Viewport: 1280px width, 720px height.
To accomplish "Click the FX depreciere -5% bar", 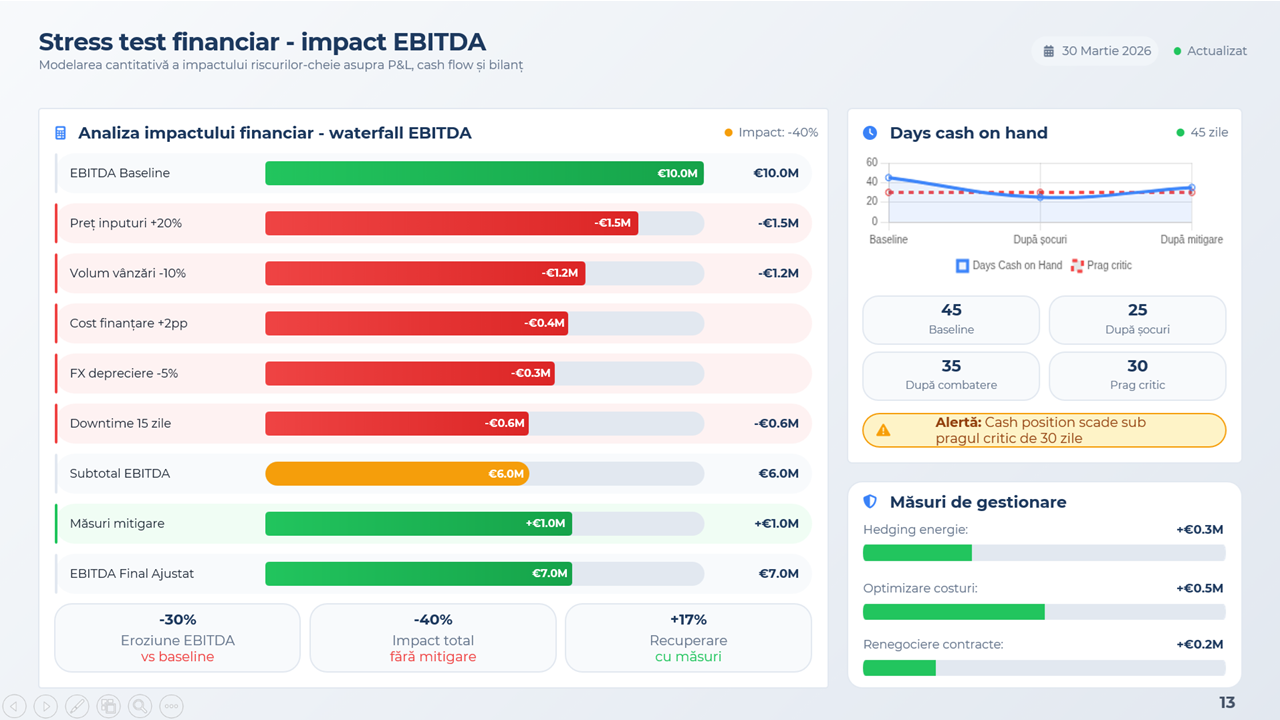I will pyautogui.click(x=410, y=373).
